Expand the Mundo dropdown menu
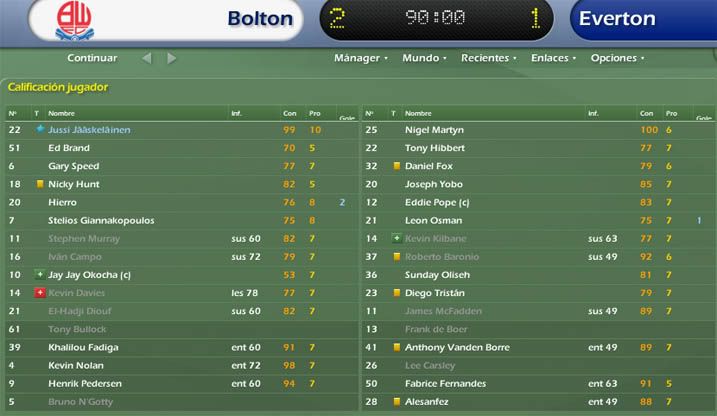Image resolution: width=717 pixels, height=416 pixels. (424, 58)
